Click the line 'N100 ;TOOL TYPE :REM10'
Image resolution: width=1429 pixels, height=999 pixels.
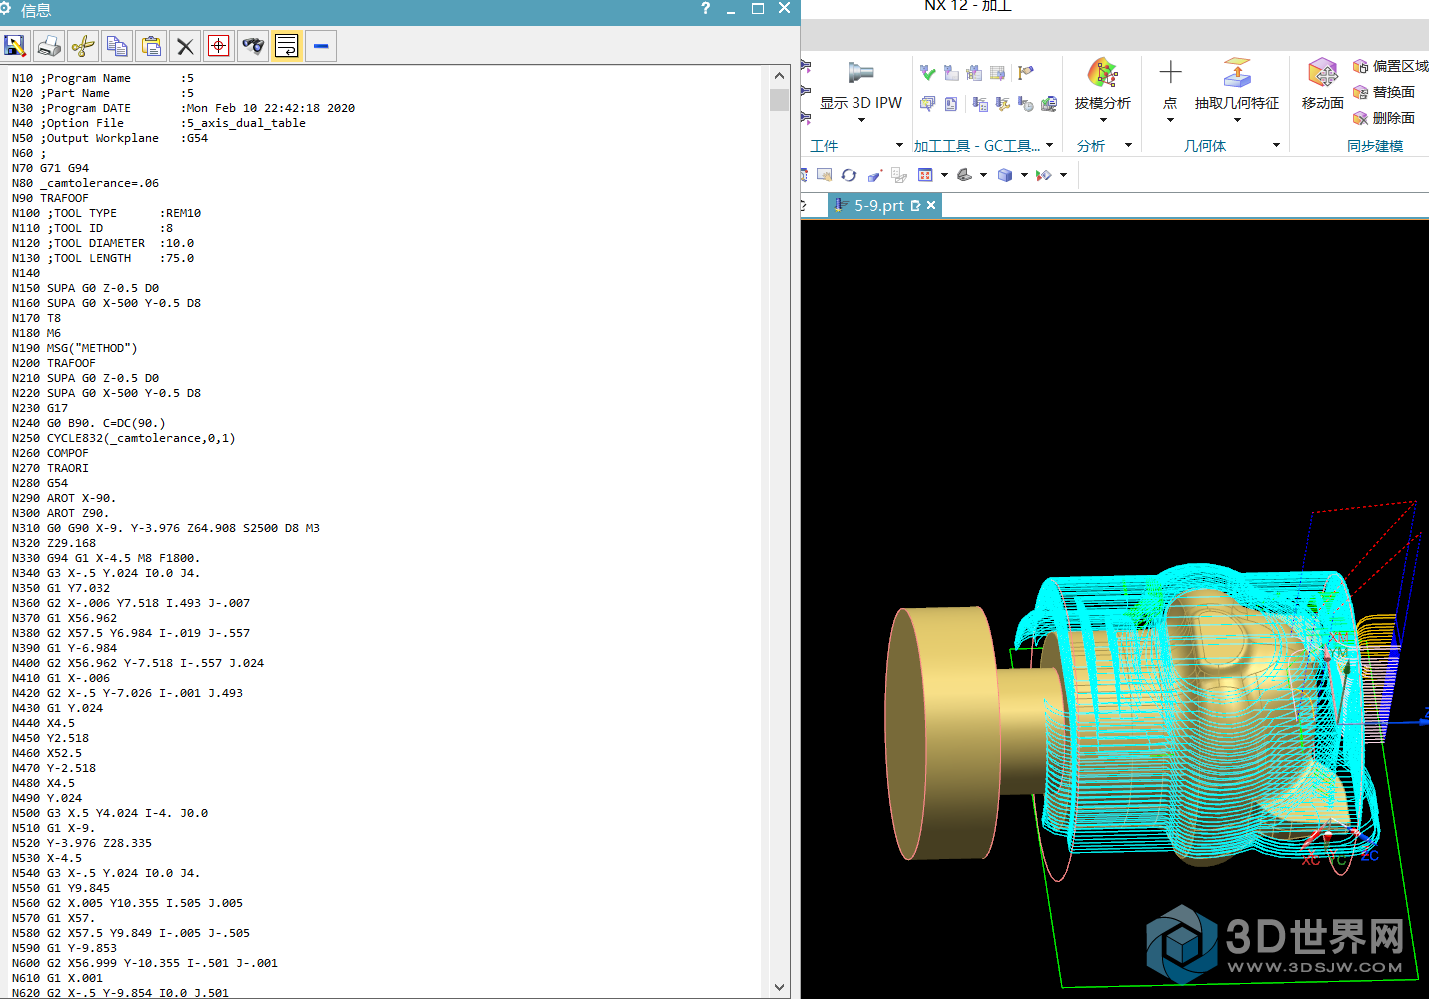[x=106, y=213]
